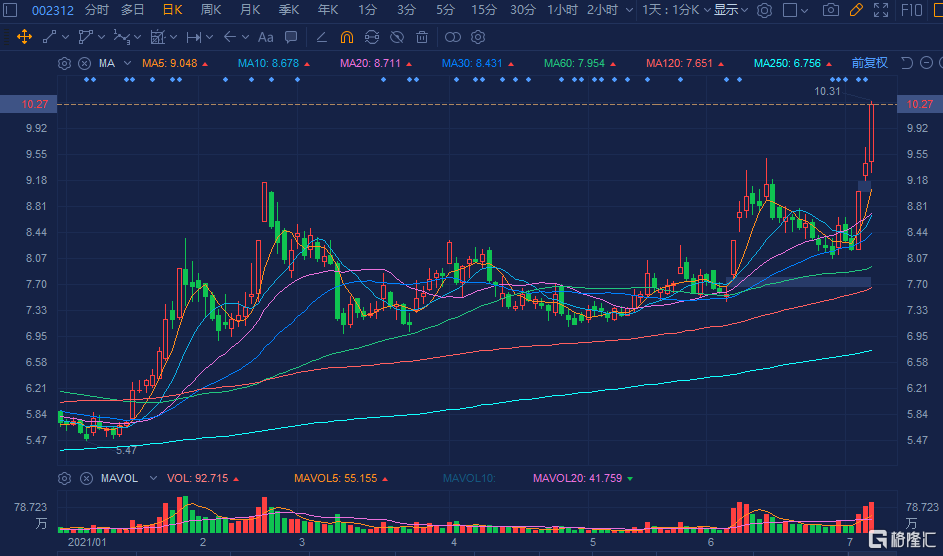Switch to 周K weekly chart

point(210,10)
